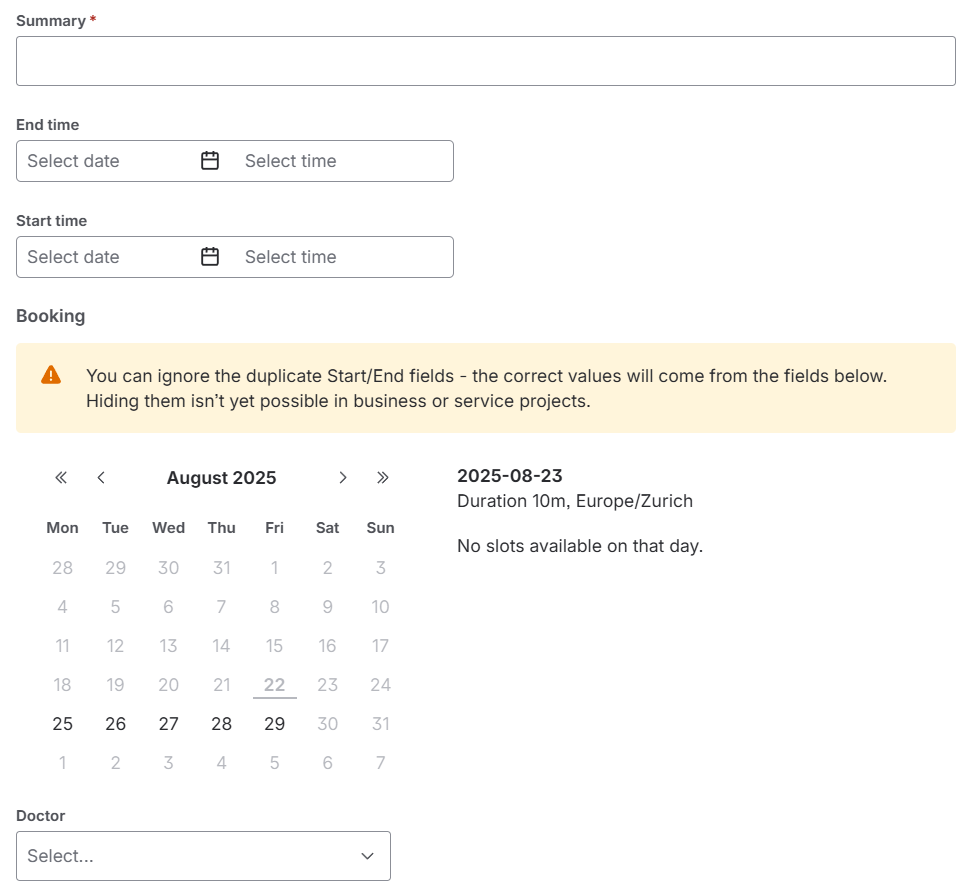
Task: Jump back one year in calendar
Action: click(61, 478)
